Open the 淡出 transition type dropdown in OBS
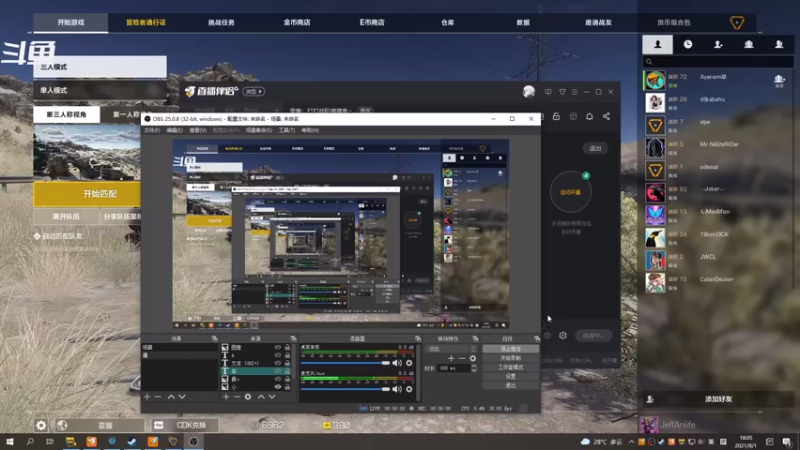800x450 pixels. [451, 349]
